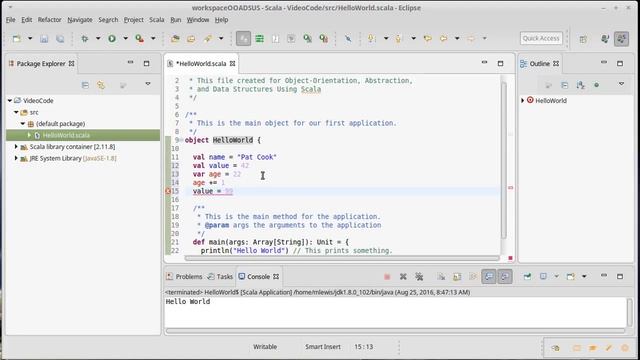The height and width of the screenshot is (360, 640).
Task: Click the error marker on line 15
Action: point(168,191)
